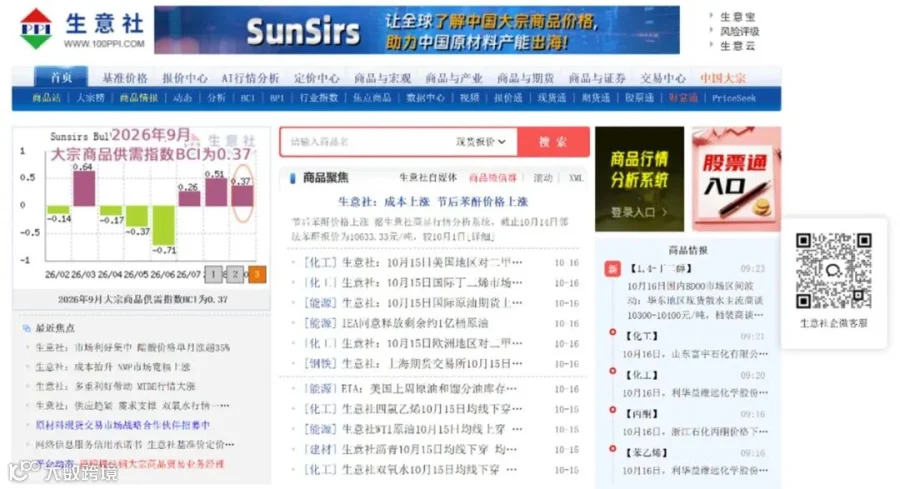Open the SunSirs banner advertisement

tap(417, 30)
